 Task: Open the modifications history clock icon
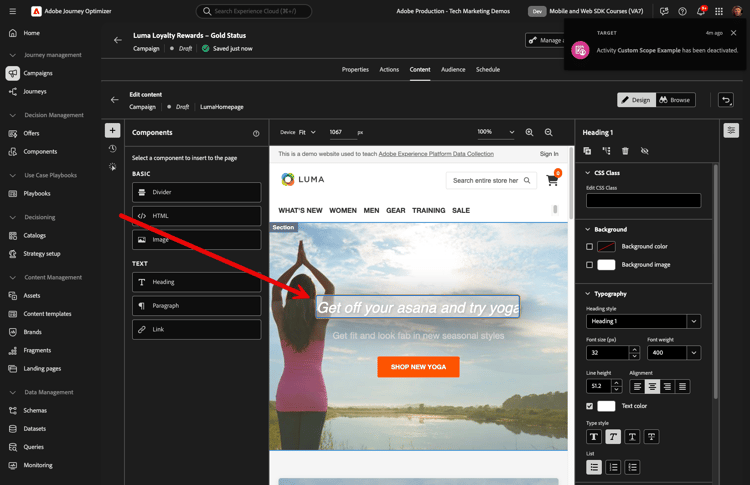pyautogui.click(x=112, y=149)
